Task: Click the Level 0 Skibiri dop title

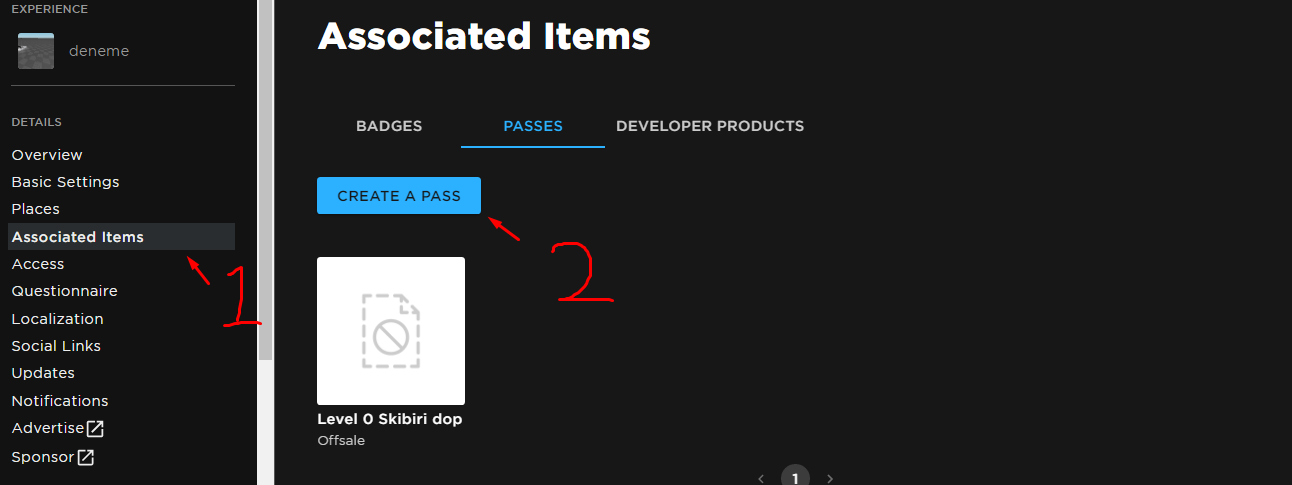Action: point(389,419)
